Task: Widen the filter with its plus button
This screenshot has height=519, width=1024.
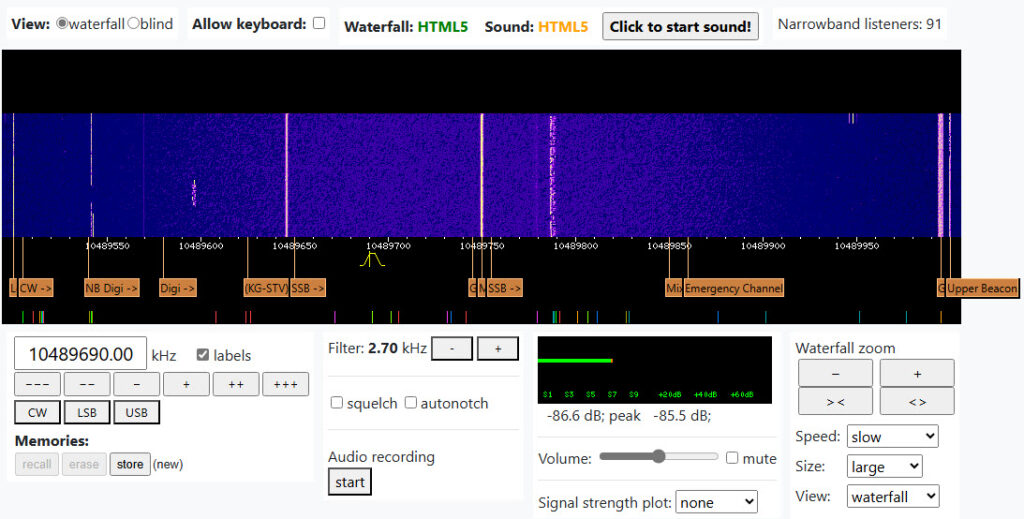Action: point(497,349)
